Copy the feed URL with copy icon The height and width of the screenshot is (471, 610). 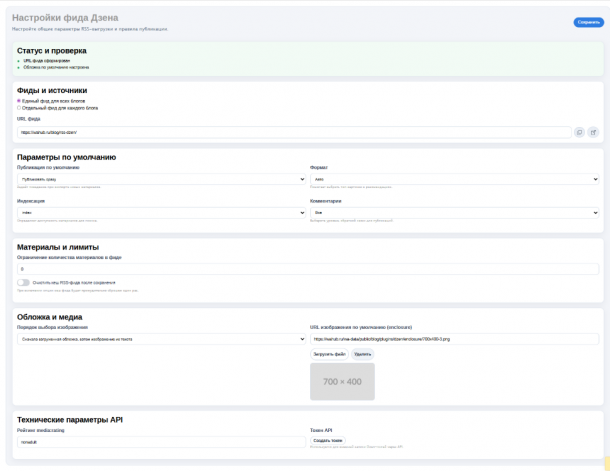(579, 132)
